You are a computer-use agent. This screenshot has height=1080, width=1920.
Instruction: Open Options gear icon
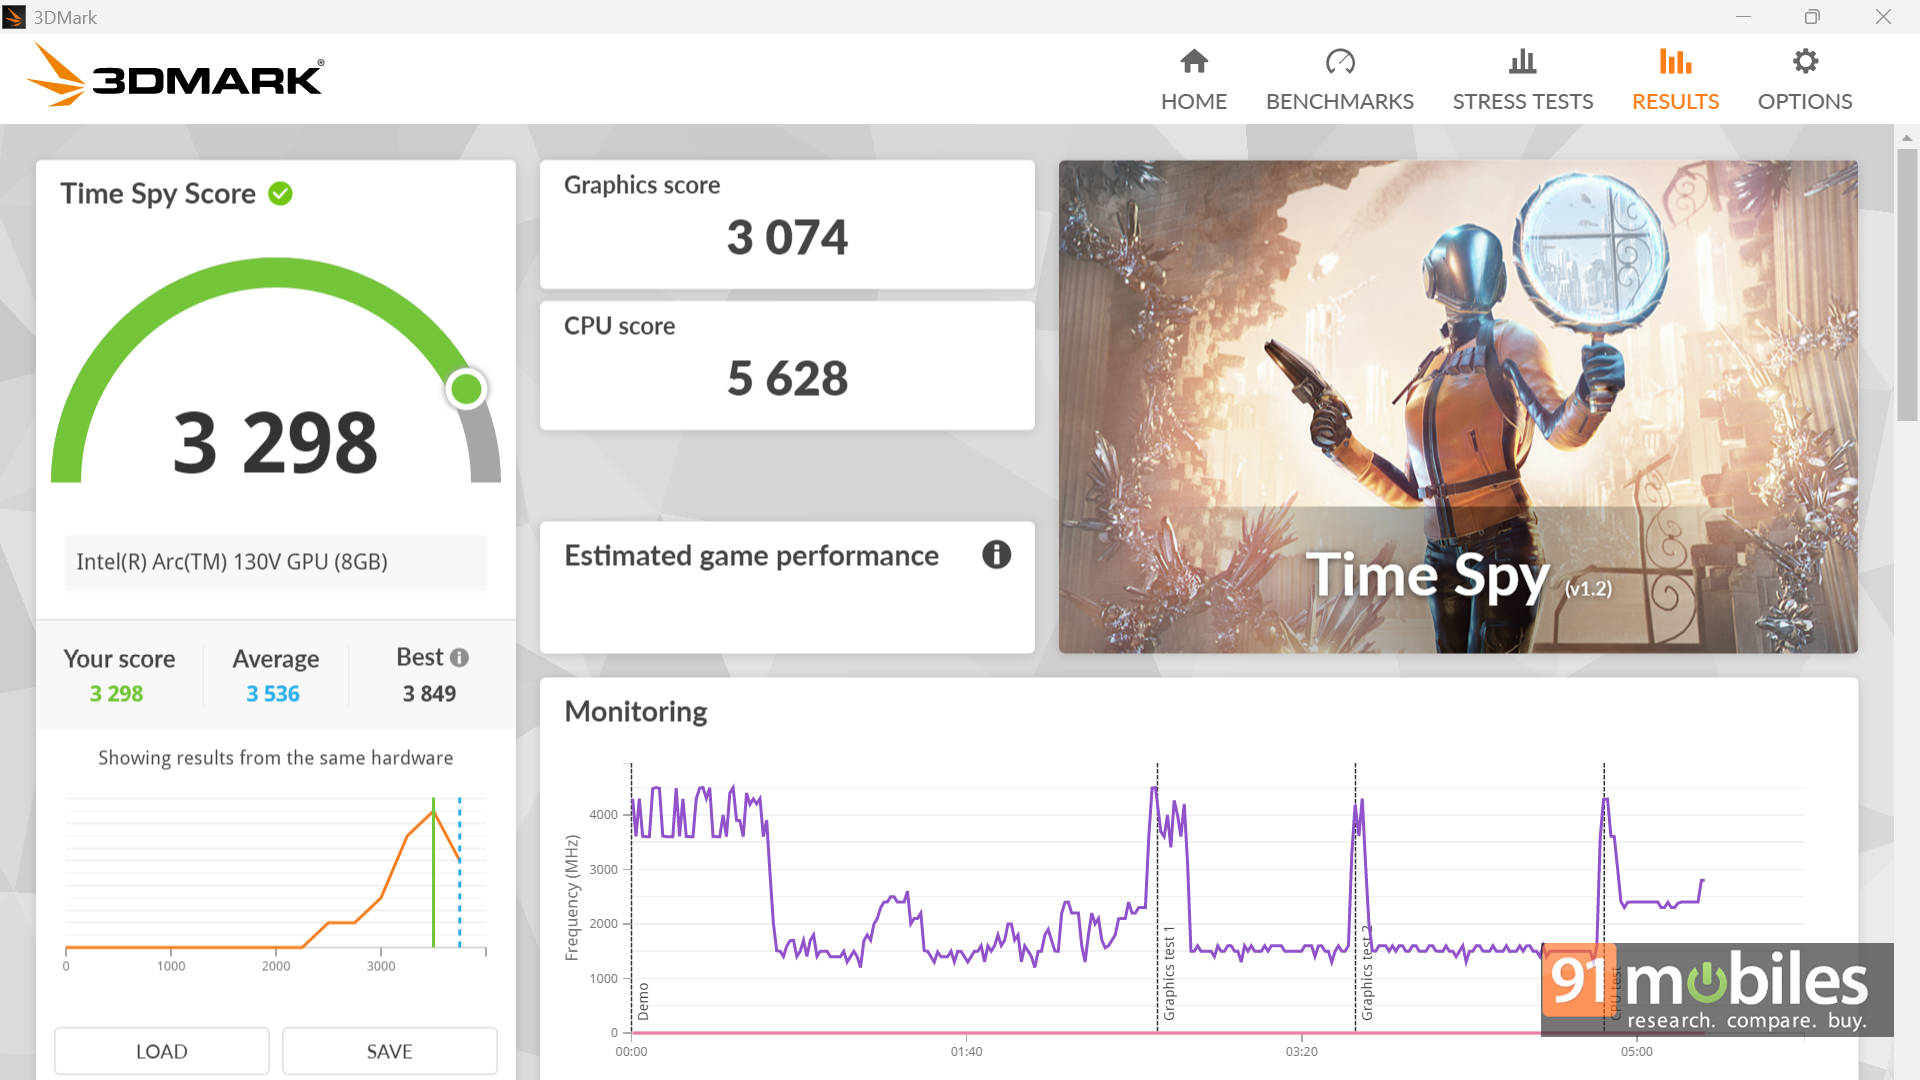[1804, 62]
